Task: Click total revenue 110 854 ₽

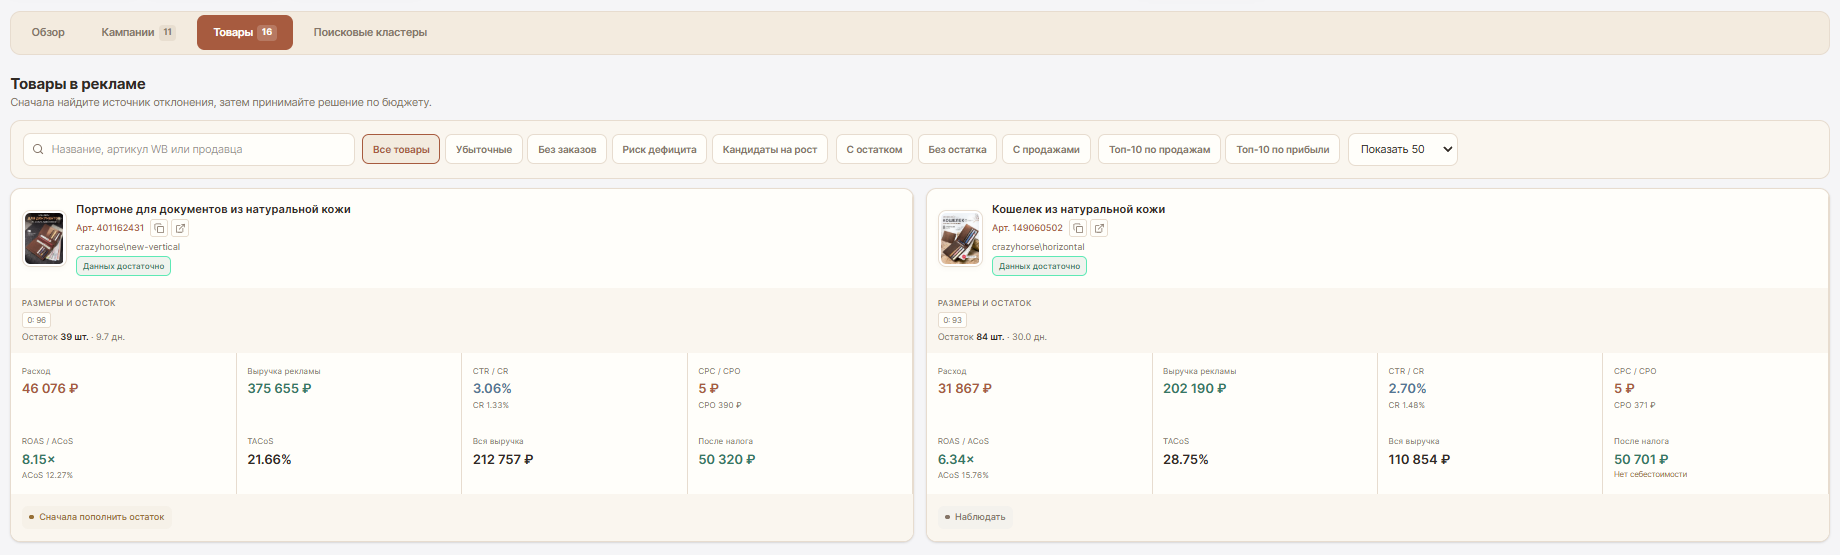Action: pos(1419,459)
